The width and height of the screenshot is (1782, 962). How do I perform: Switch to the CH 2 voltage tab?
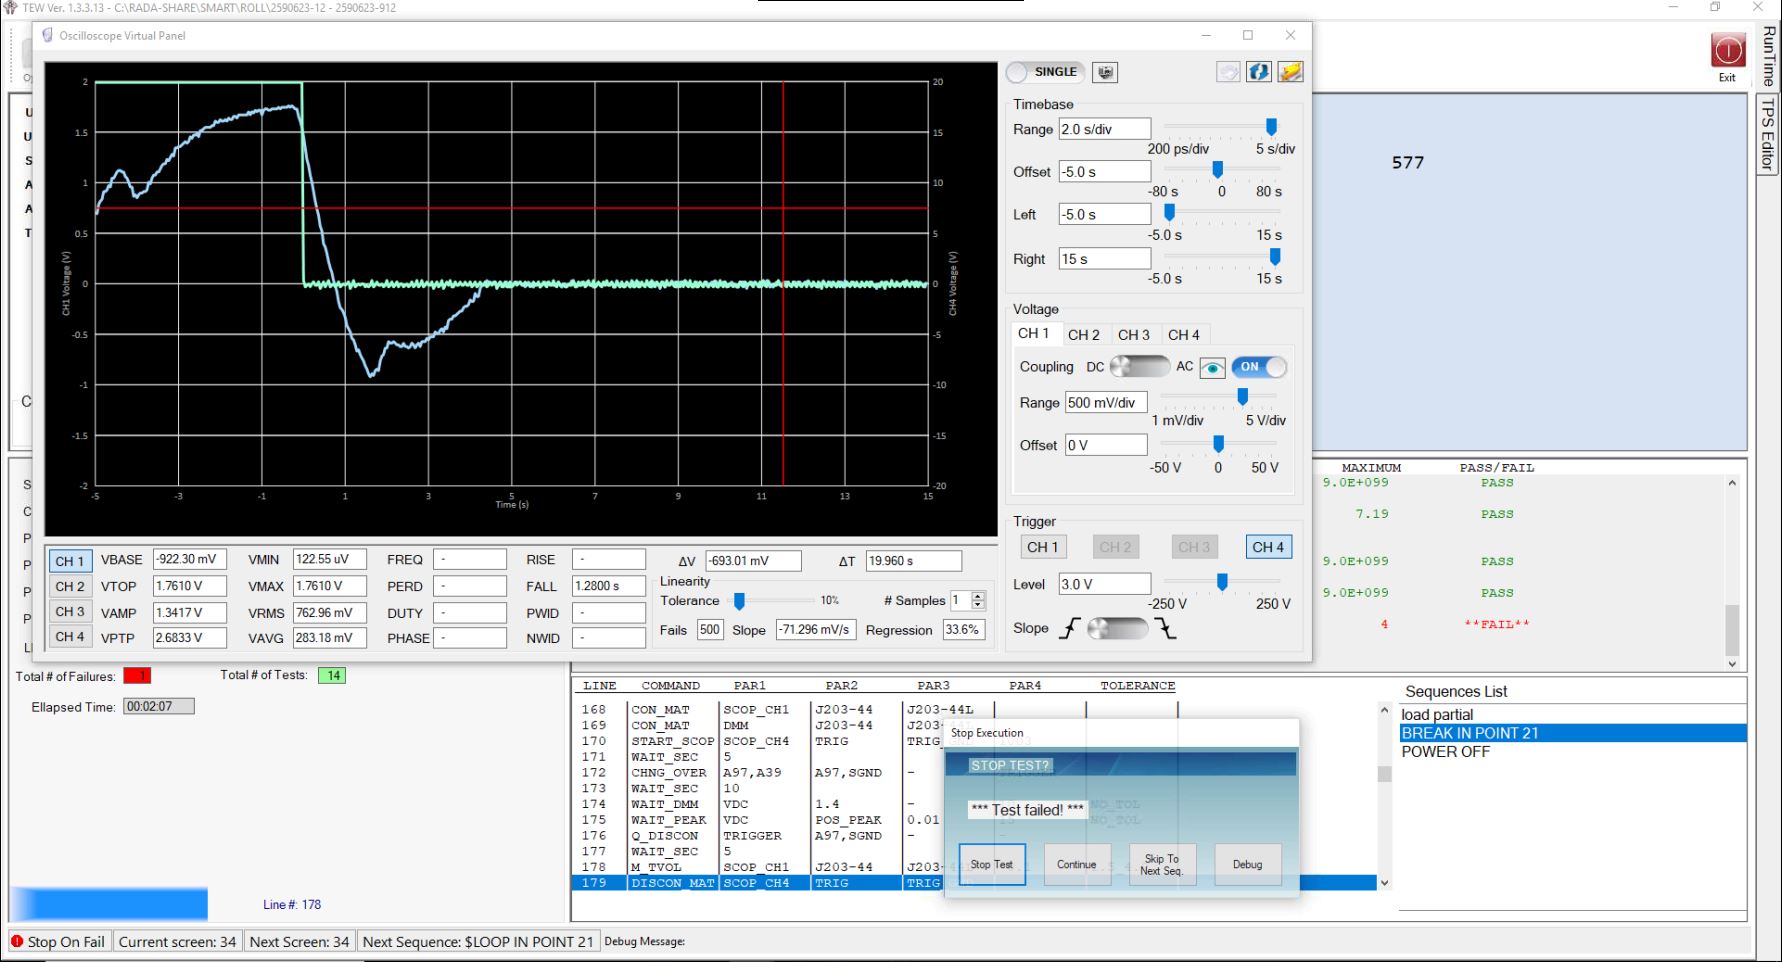tap(1083, 335)
